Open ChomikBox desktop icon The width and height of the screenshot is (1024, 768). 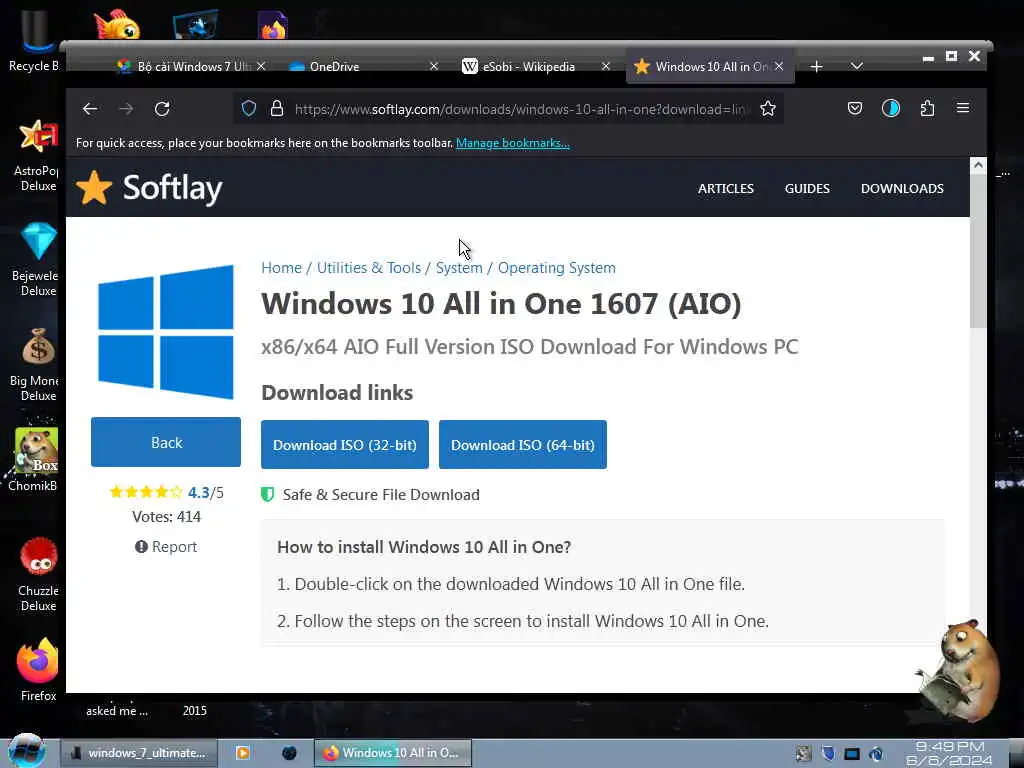35,459
